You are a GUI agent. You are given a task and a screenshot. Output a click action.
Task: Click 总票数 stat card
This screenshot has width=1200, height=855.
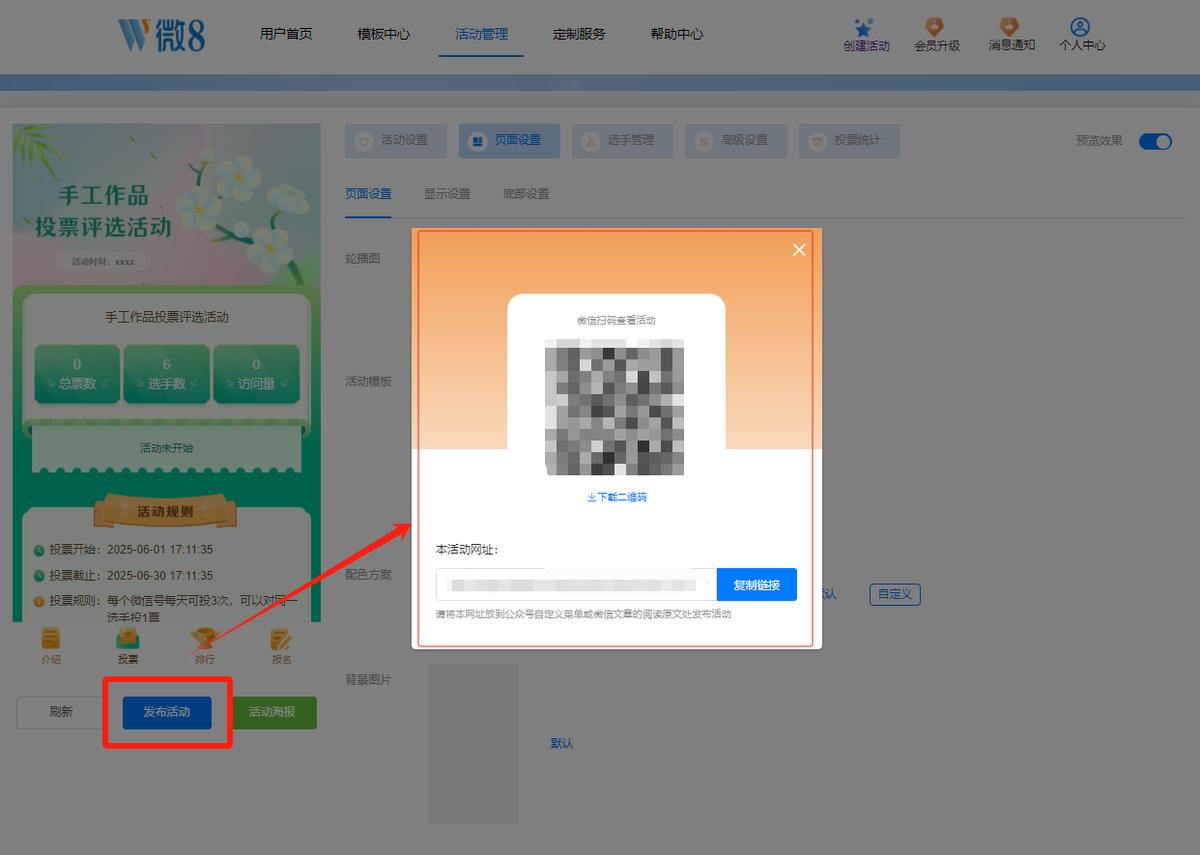(77, 374)
